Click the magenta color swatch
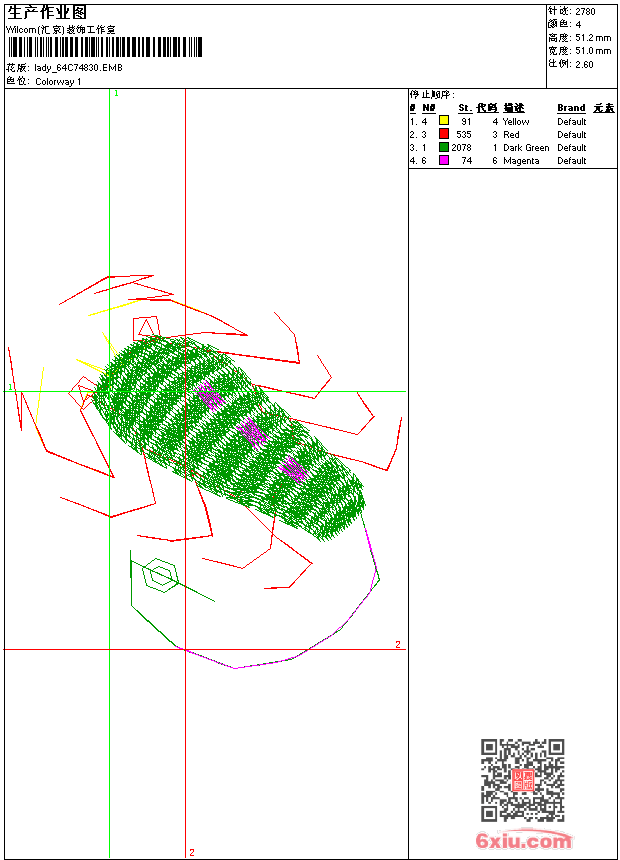 click(x=444, y=160)
